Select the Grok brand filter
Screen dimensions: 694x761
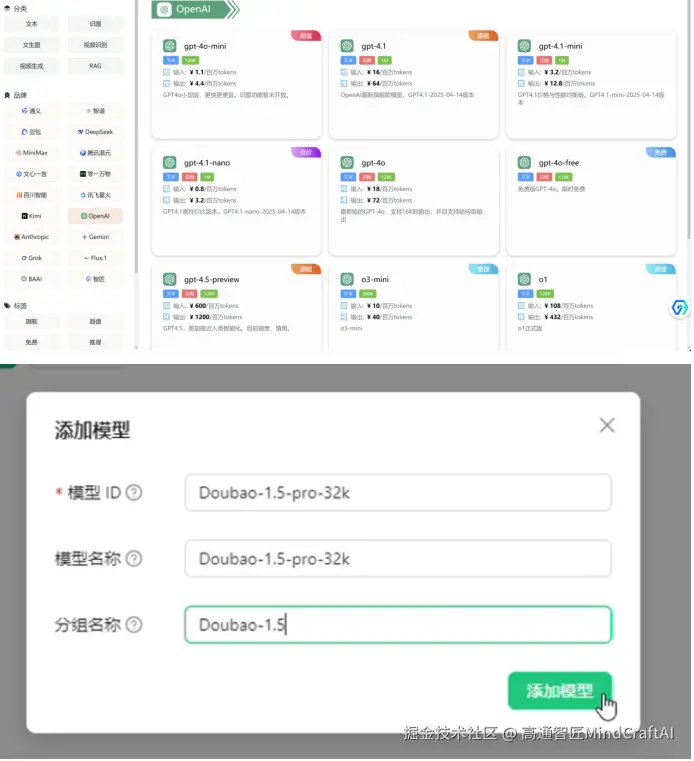click(32, 258)
